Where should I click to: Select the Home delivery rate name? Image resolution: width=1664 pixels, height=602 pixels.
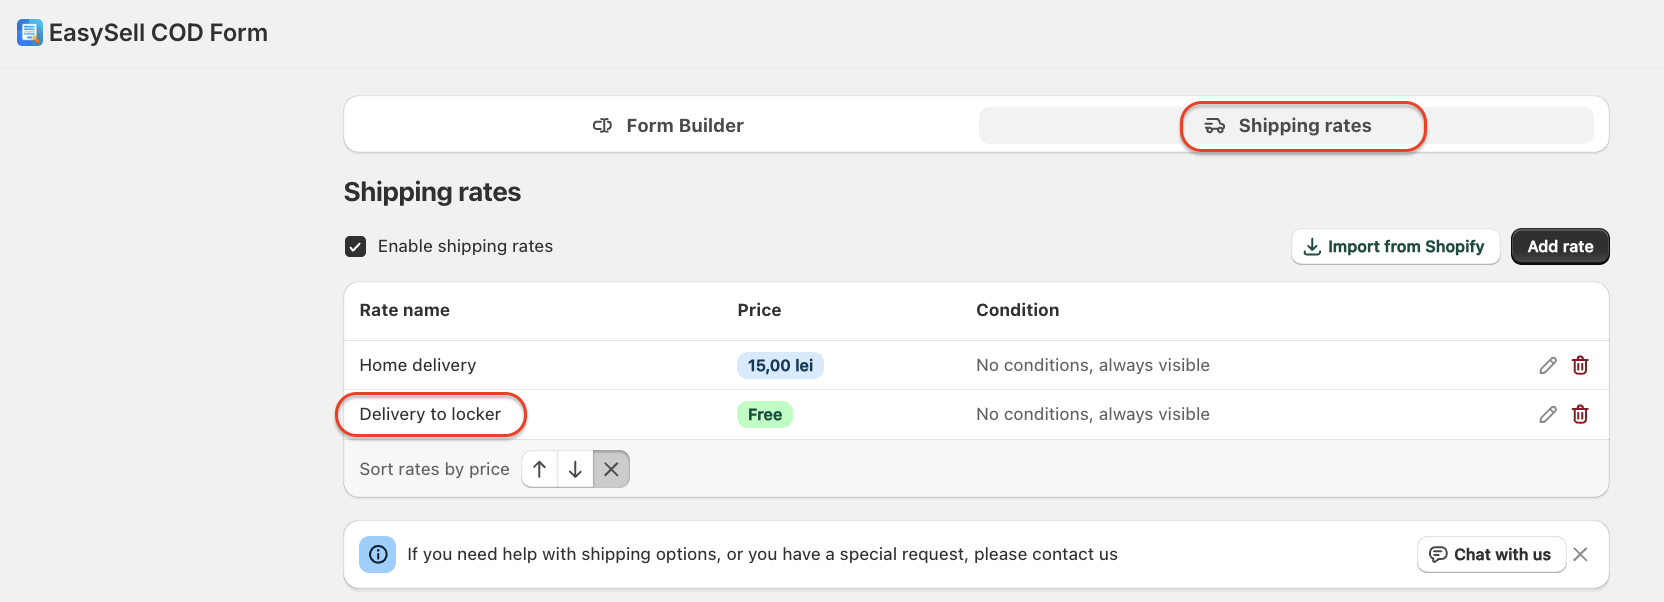coord(418,366)
